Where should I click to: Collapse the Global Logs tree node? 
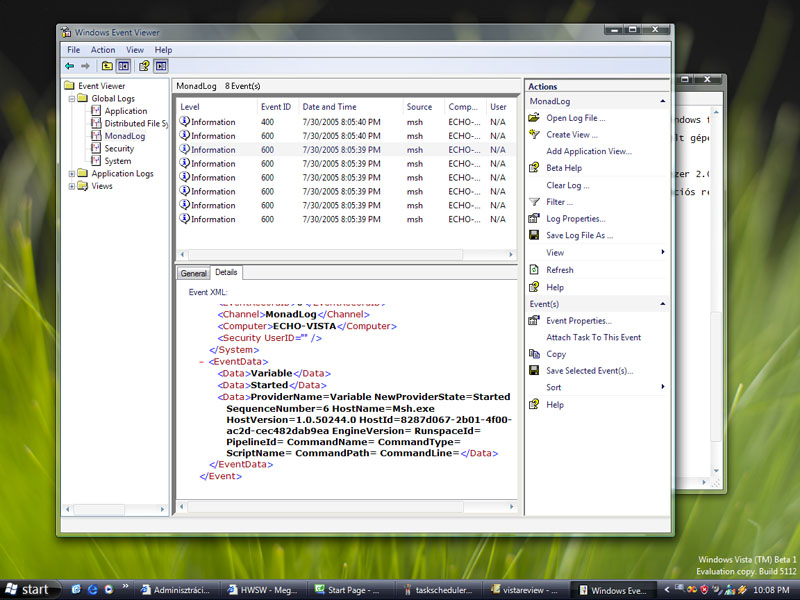point(72,99)
